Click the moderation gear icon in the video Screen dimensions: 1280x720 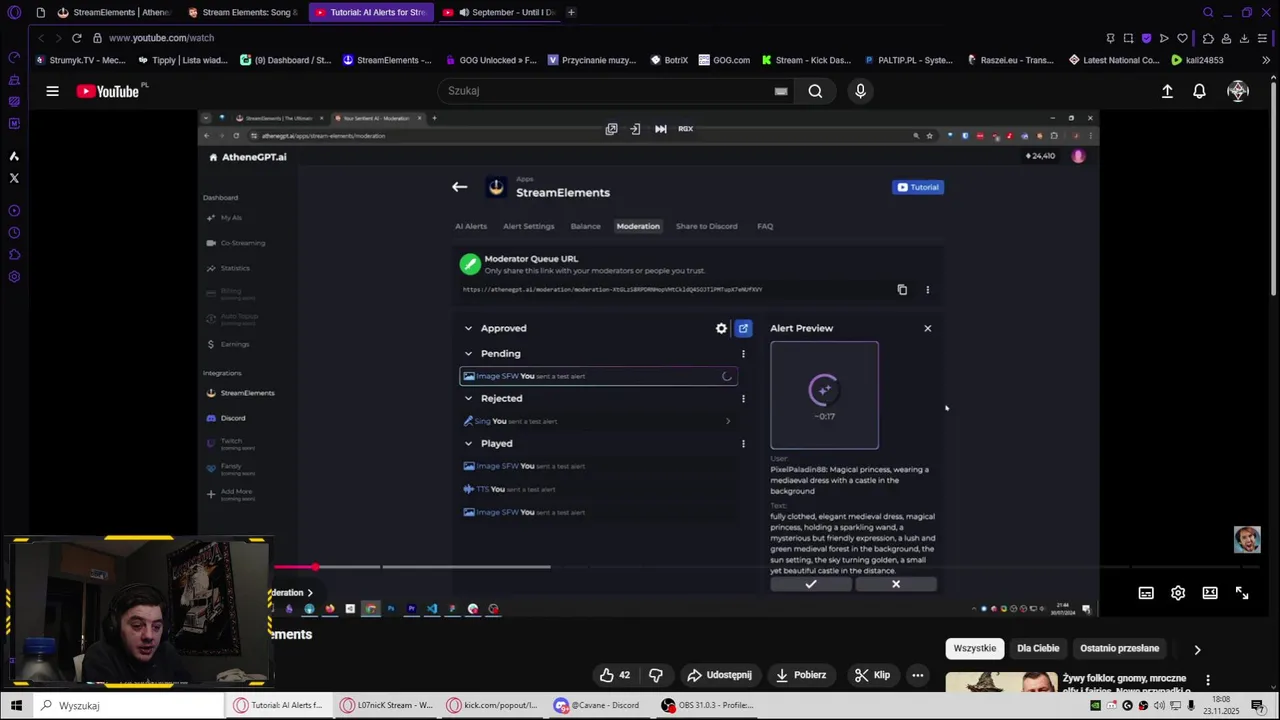tap(721, 328)
